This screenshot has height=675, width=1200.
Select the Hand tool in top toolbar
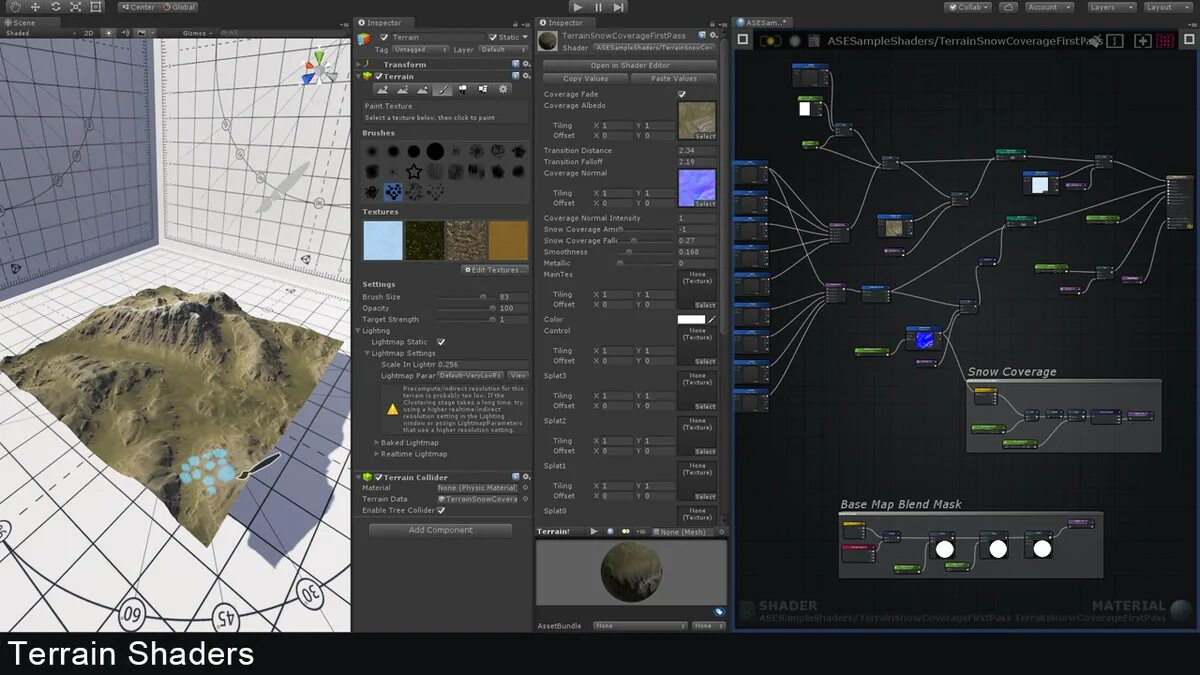click(x=15, y=7)
